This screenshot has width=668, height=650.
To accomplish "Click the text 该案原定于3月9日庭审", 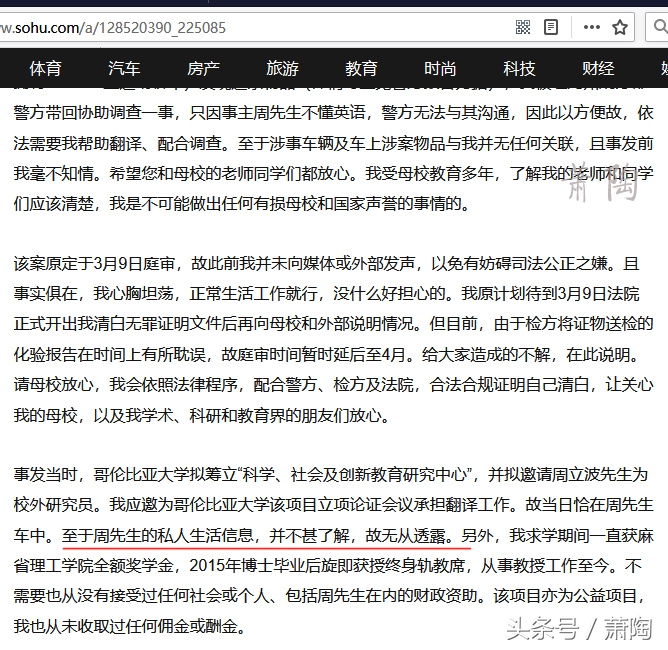I will coord(94,264).
